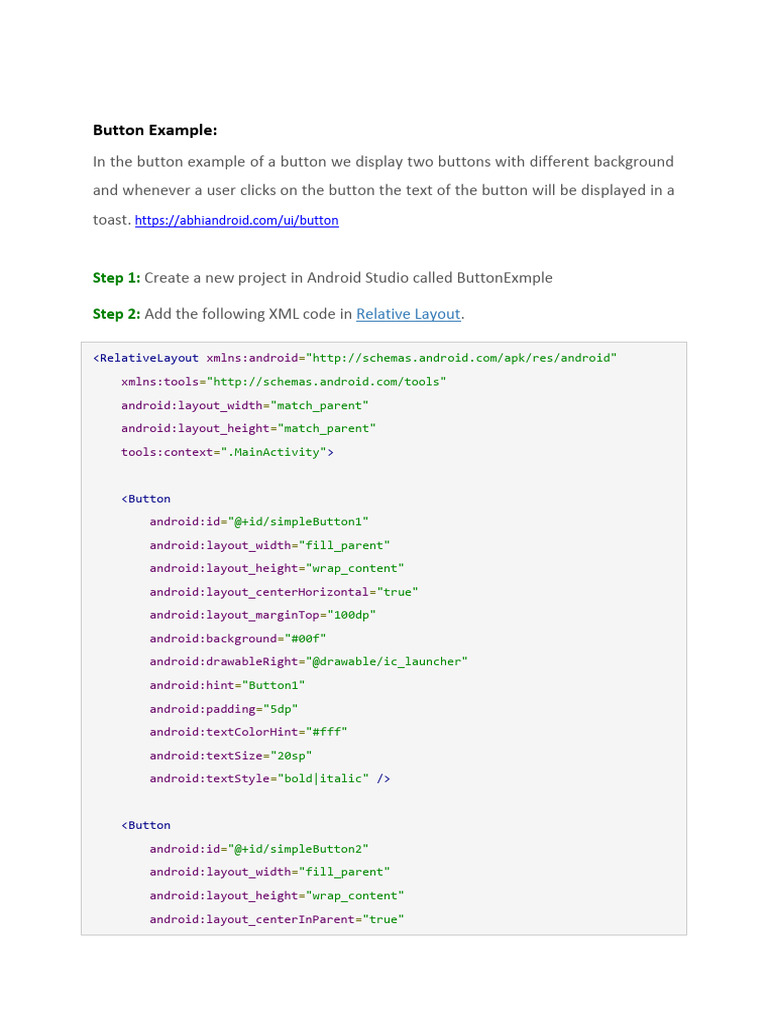Click the android:padding "5dp" line
The width and height of the screenshot is (768, 1024).
224,709
